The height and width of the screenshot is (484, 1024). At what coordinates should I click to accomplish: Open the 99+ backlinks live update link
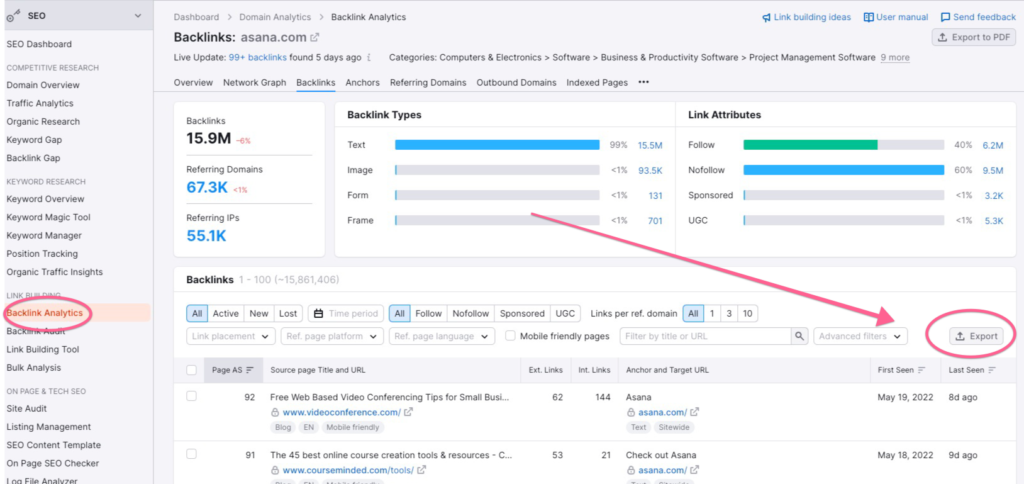point(257,57)
